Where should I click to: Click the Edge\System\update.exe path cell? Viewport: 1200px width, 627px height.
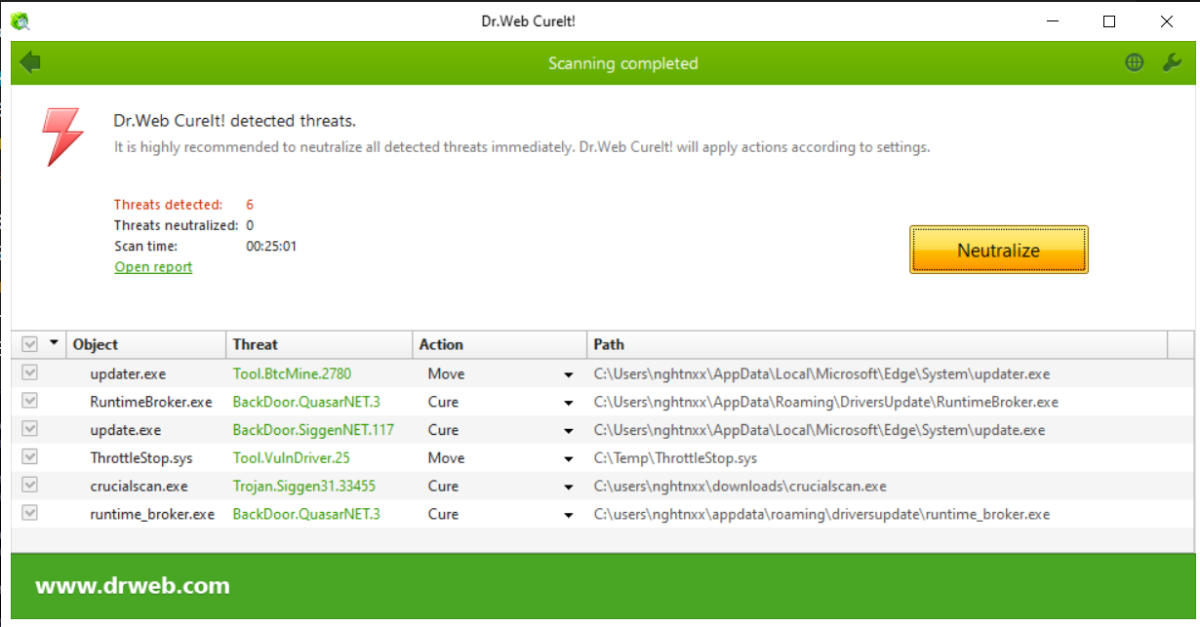coord(819,430)
